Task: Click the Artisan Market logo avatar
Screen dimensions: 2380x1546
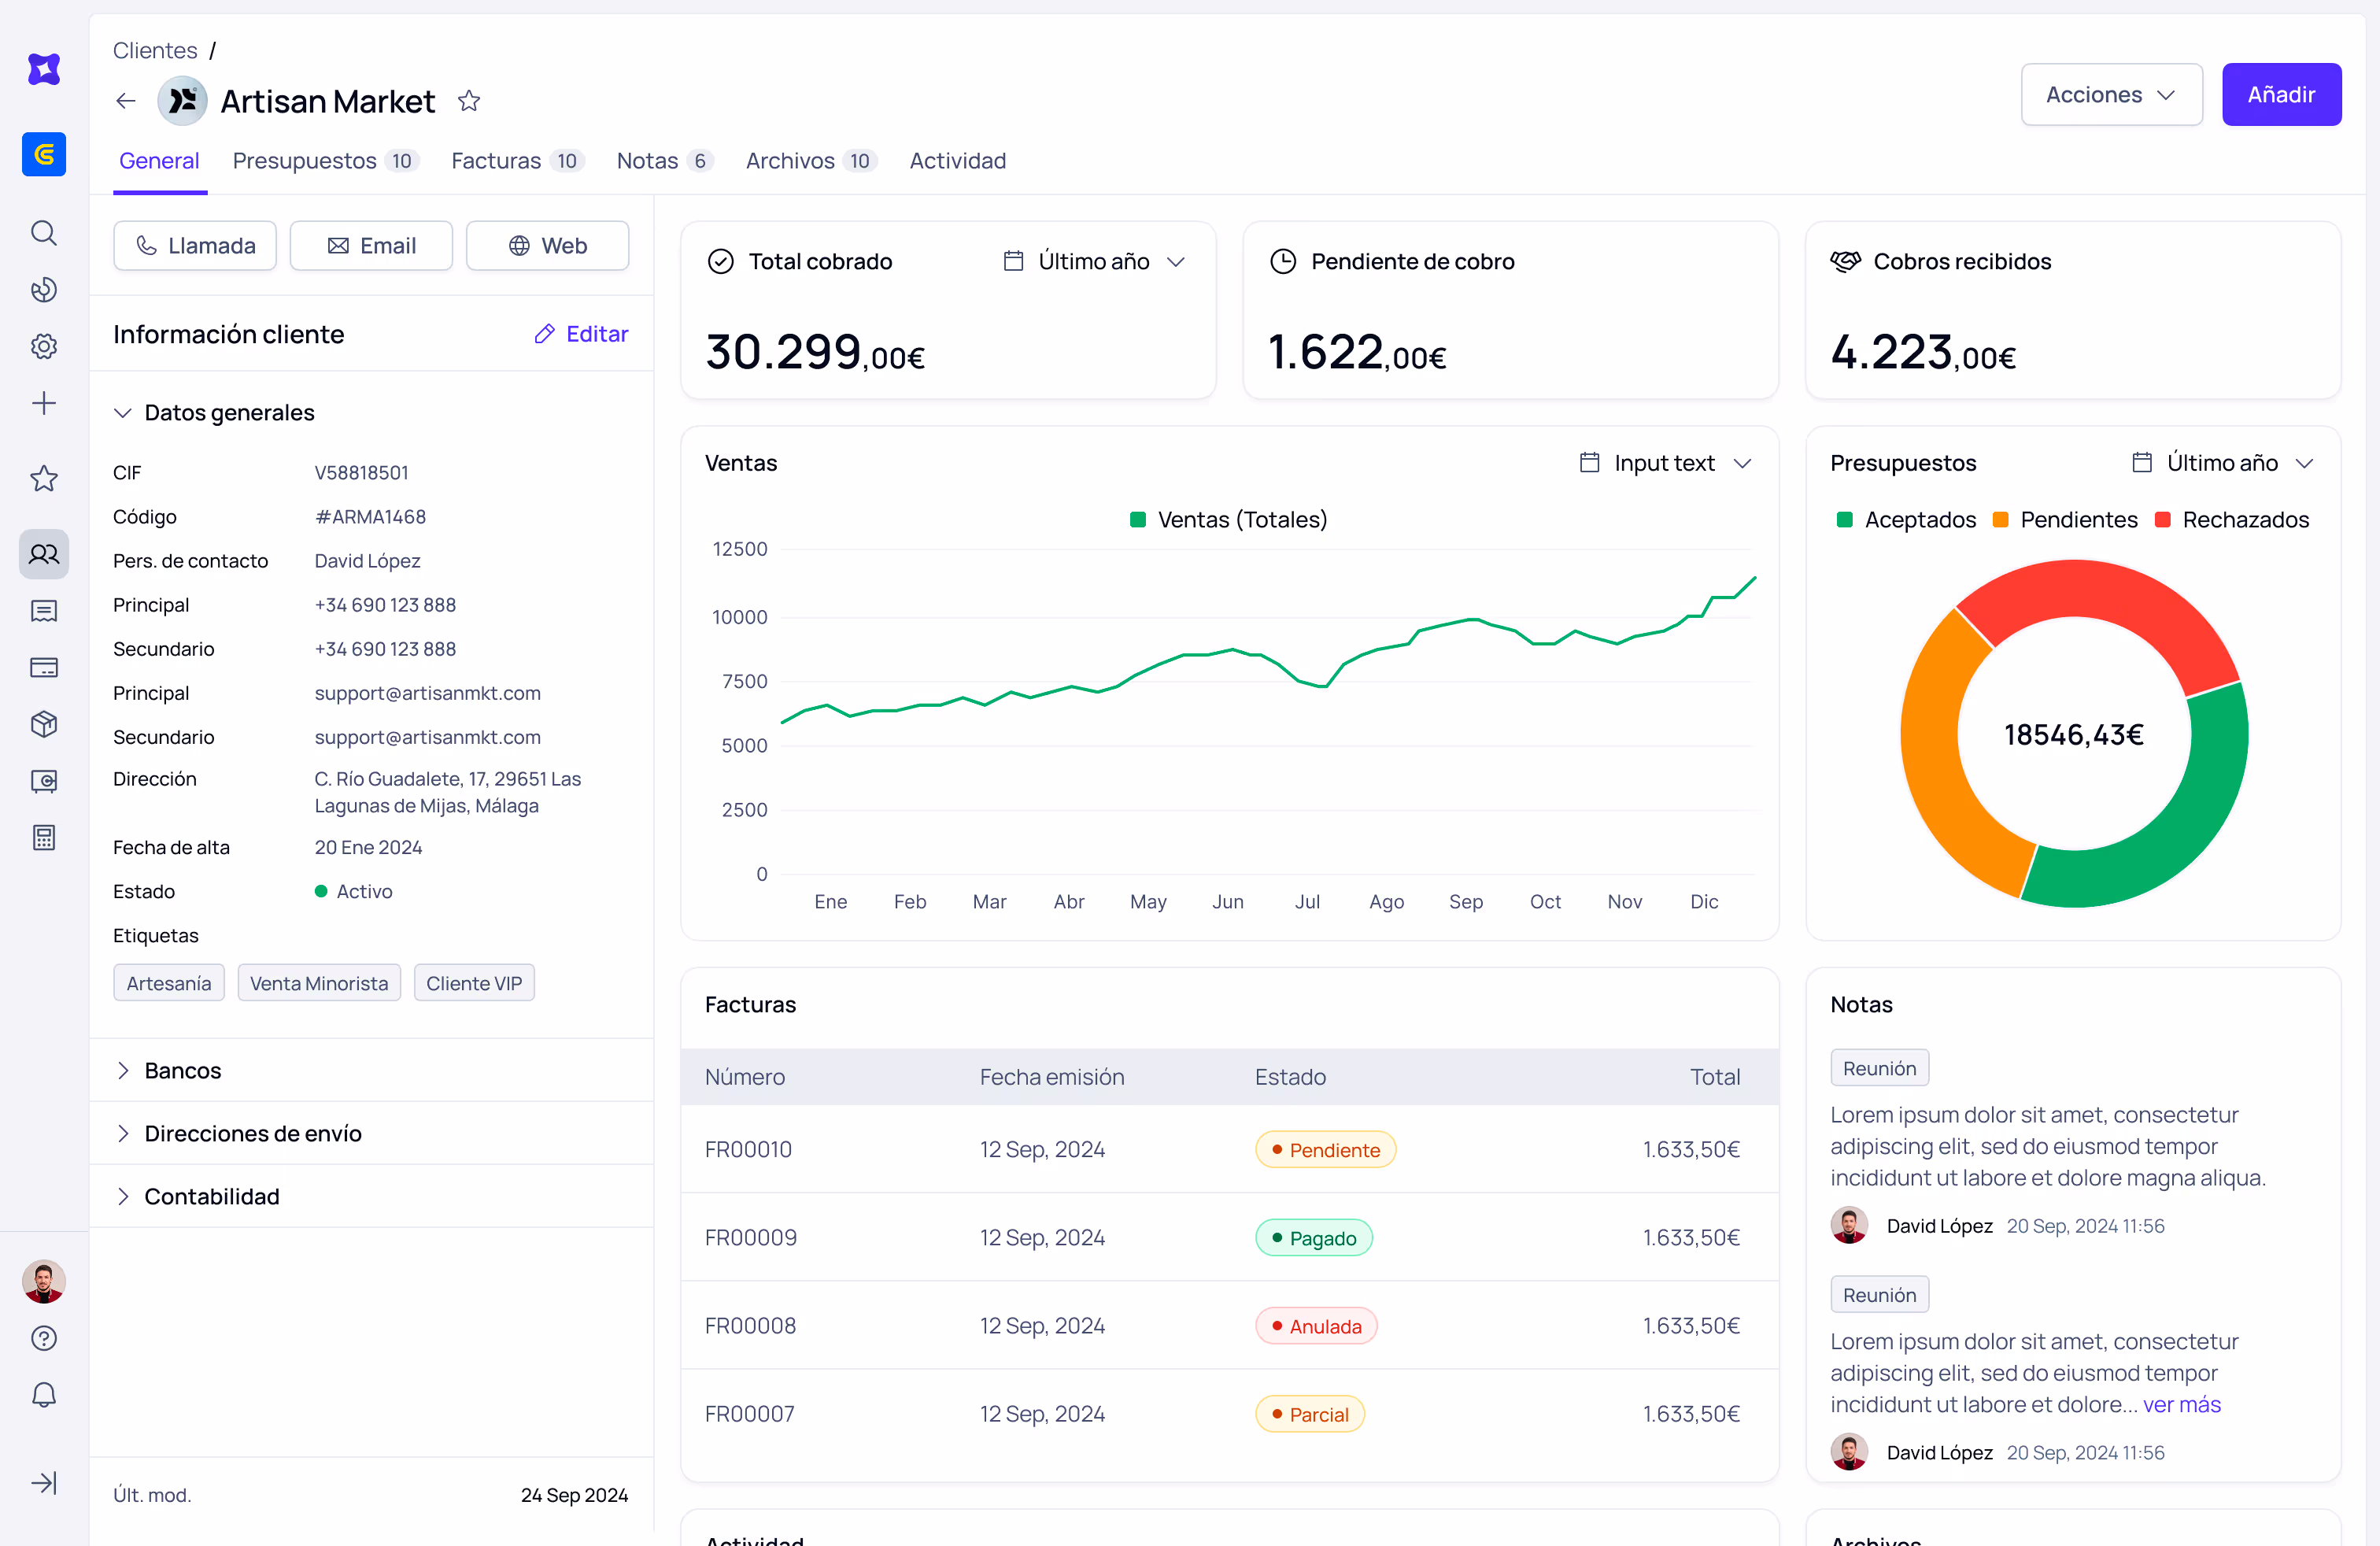Action: tap(183, 101)
